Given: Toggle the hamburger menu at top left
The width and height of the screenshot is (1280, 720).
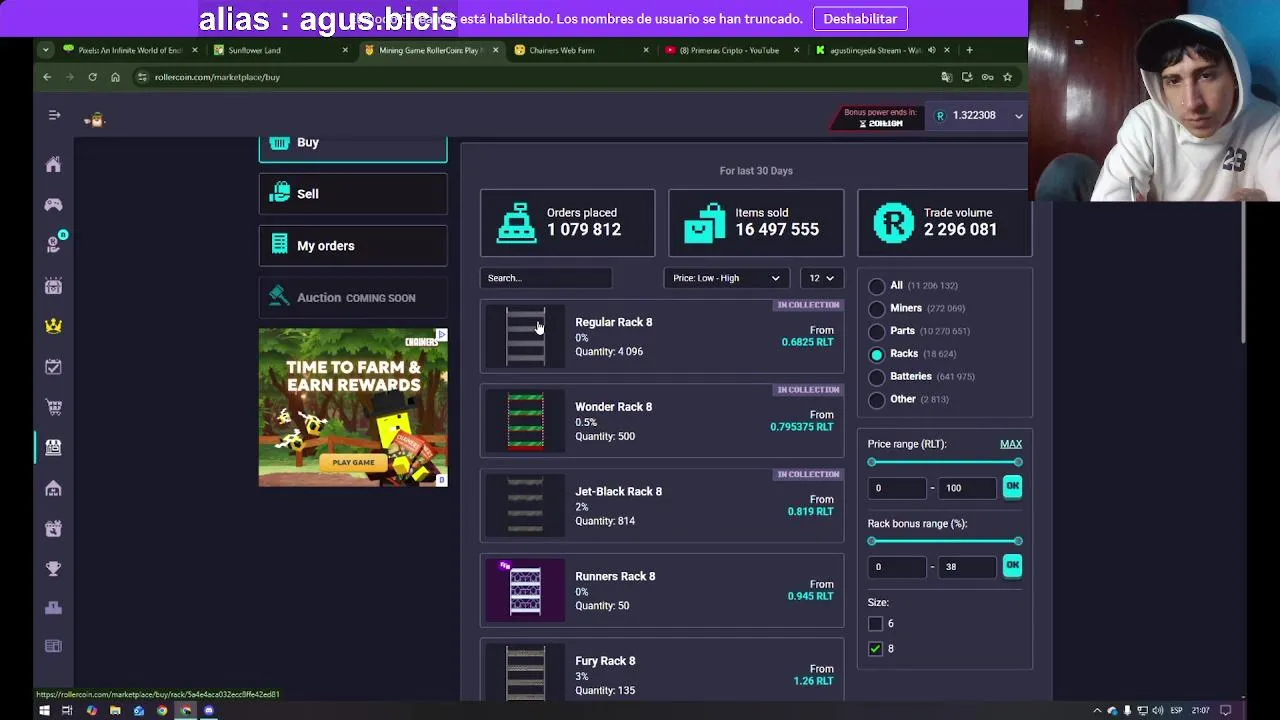Looking at the screenshot, I should (x=54, y=115).
